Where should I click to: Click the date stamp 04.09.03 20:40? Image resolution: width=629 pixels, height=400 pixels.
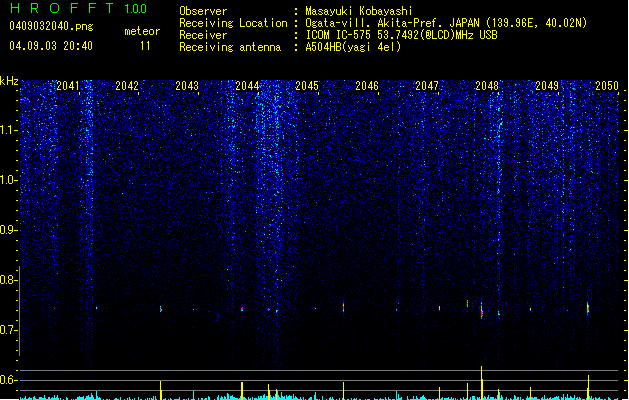(x=51, y=46)
